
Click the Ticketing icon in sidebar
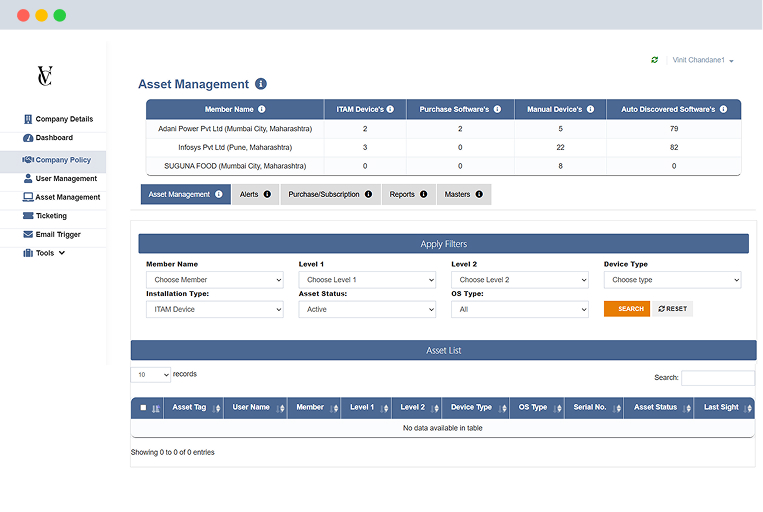point(28,216)
